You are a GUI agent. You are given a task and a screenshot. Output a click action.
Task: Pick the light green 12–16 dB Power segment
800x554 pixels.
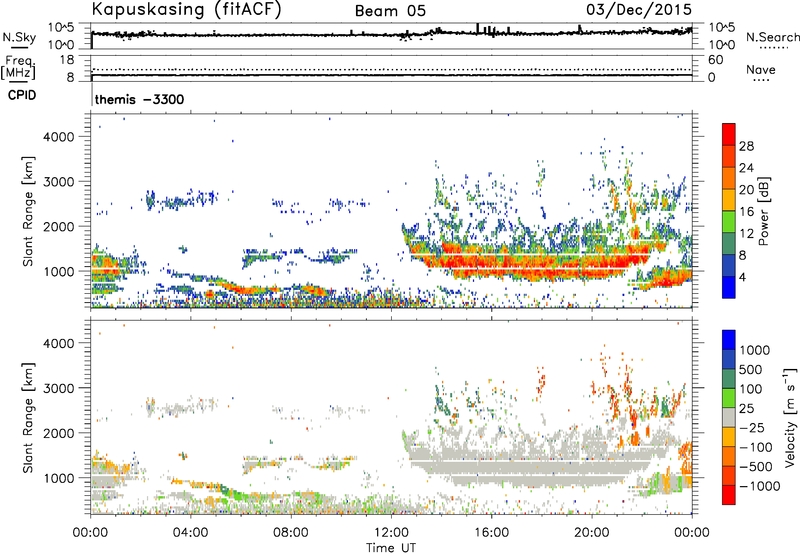729,221
